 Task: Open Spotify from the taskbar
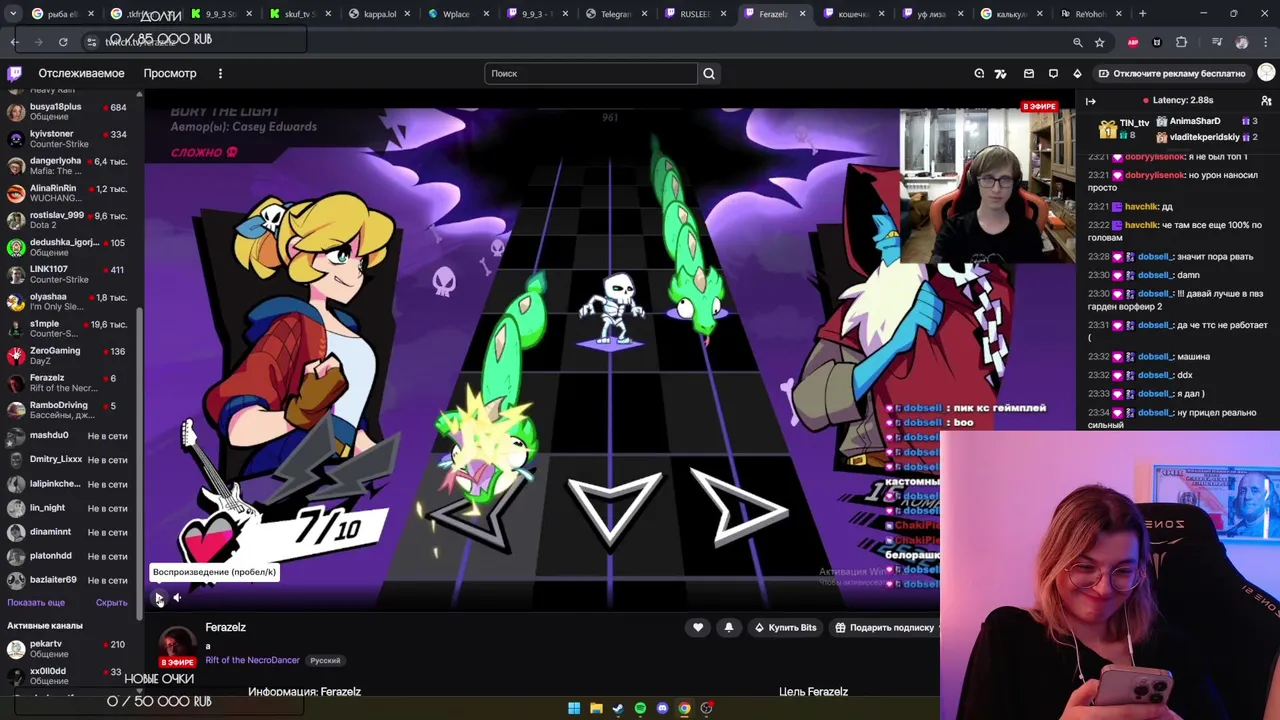(640, 708)
